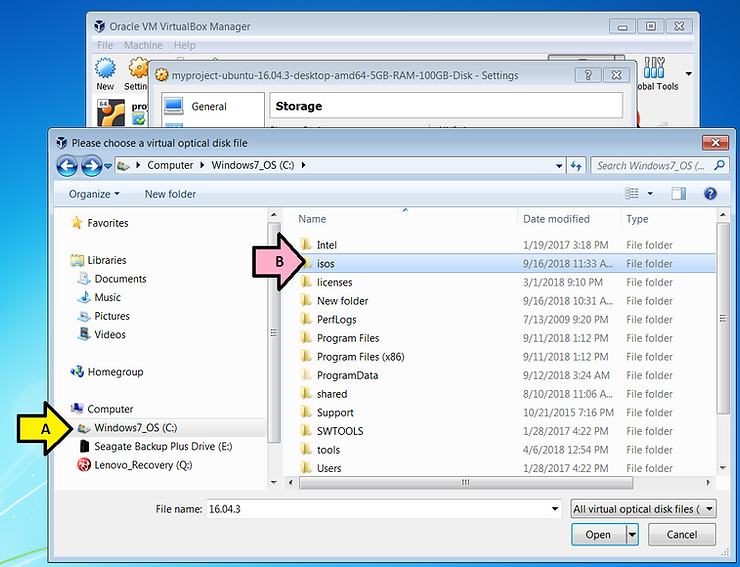Click the Back navigation arrow button
Screen dimensions: 740x567
[x=67, y=166]
